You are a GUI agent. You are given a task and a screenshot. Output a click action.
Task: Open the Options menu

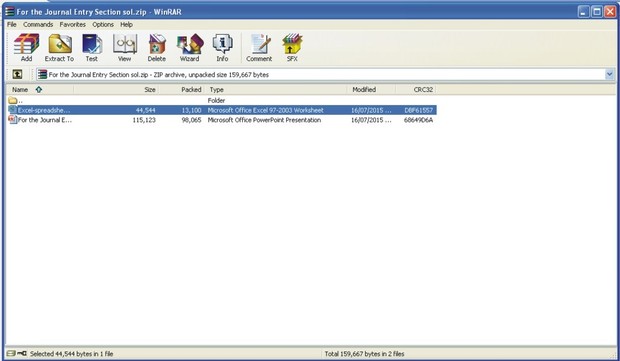103,25
